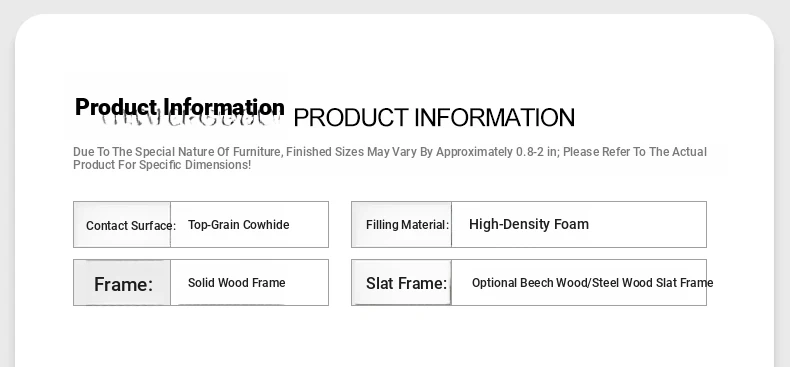Click the uppercase PRODUCT INFORMATION title
Image resolution: width=790 pixels, height=367 pixels.
pyautogui.click(x=434, y=118)
